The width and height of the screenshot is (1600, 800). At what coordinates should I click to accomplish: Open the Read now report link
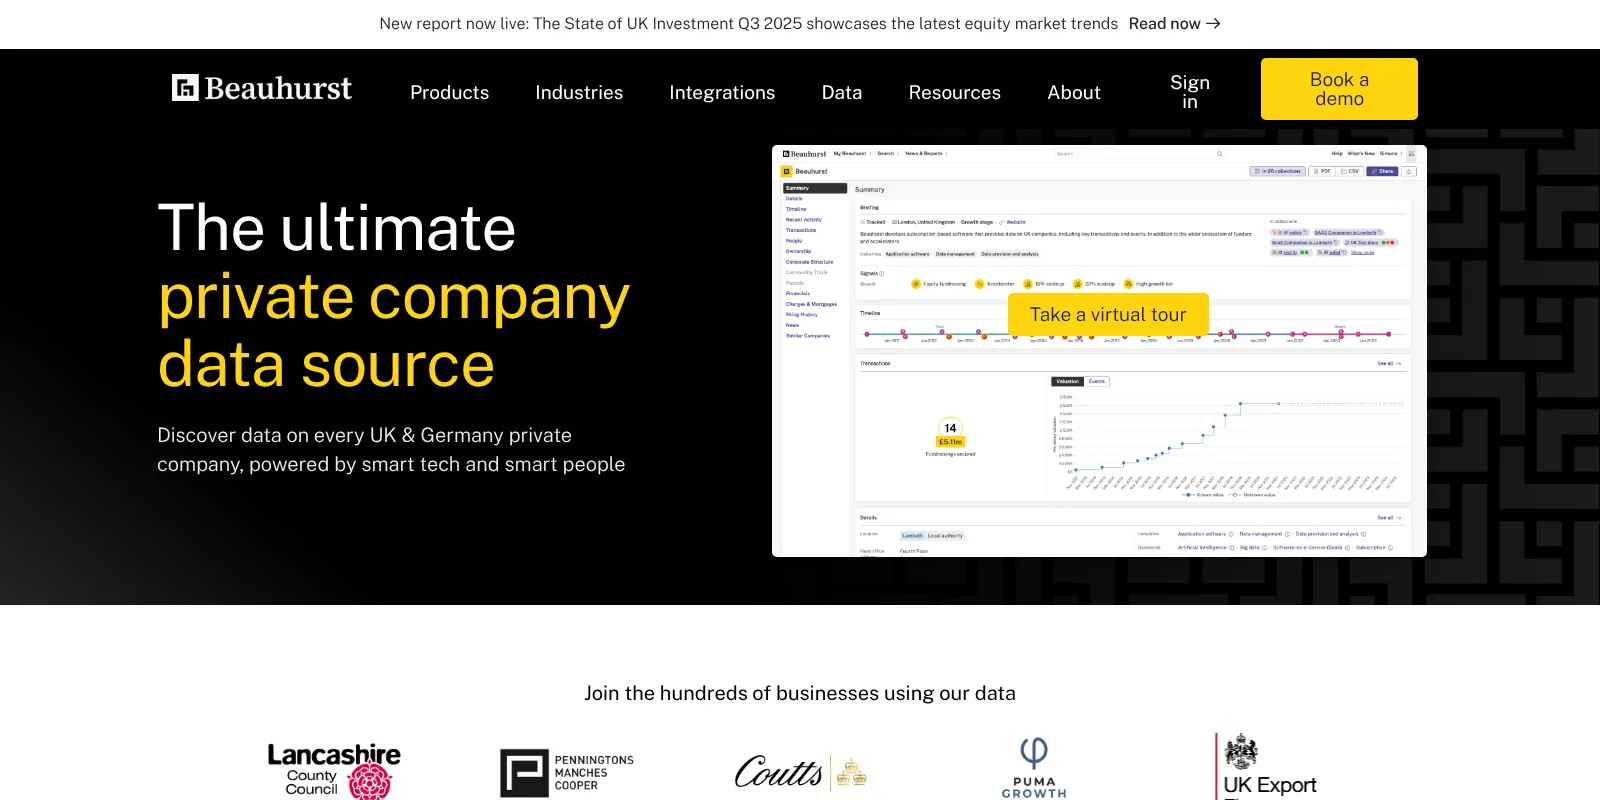point(1175,23)
